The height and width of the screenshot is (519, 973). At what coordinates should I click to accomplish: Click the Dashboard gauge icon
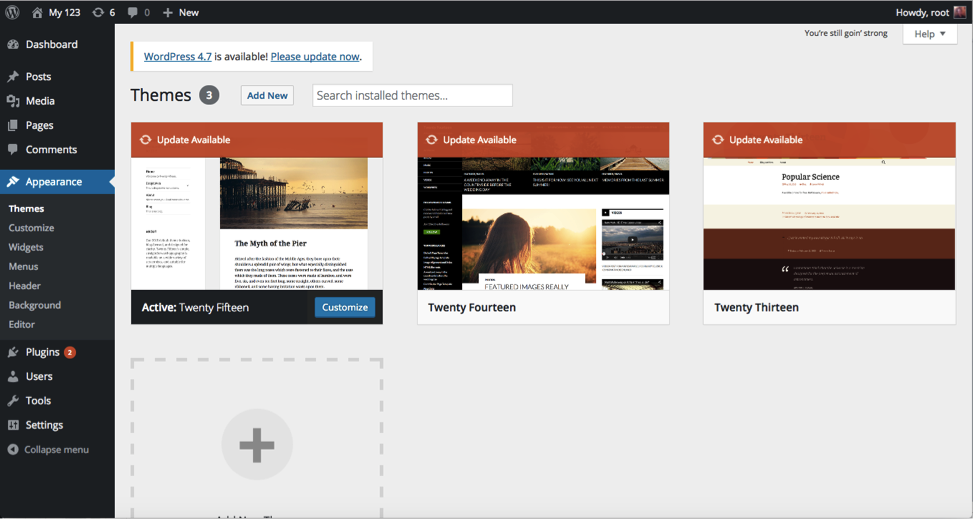(13, 45)
